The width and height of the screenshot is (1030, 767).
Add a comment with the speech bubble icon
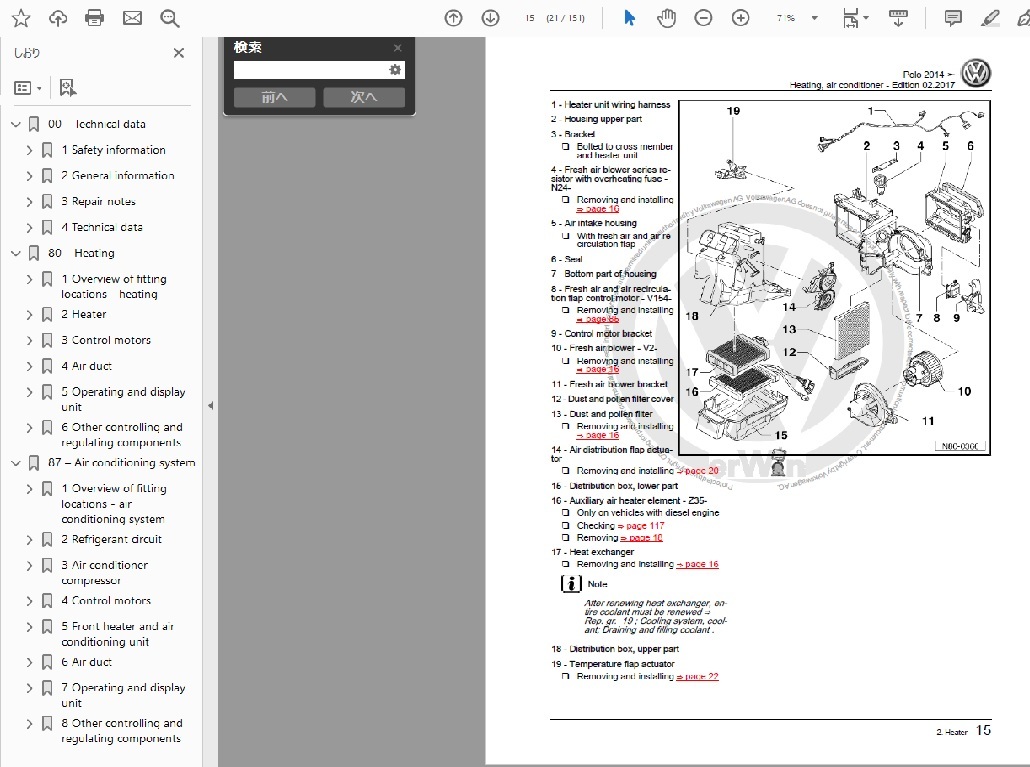952,18
